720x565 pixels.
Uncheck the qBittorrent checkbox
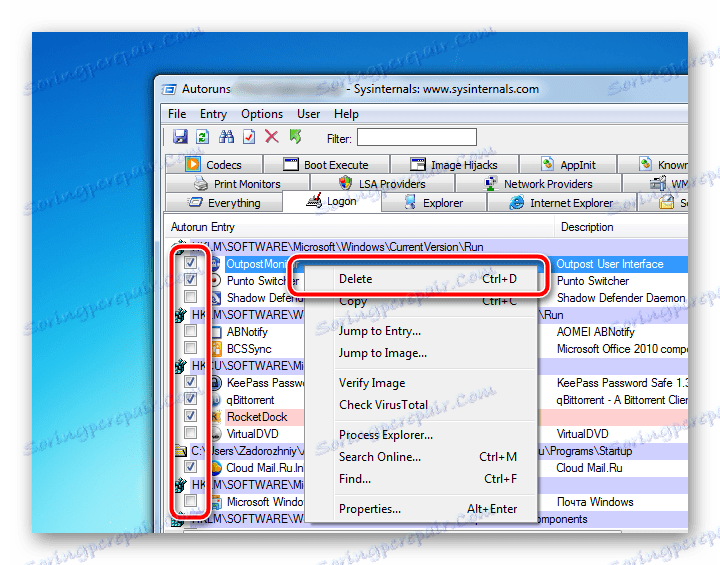(x=190, y=398)
